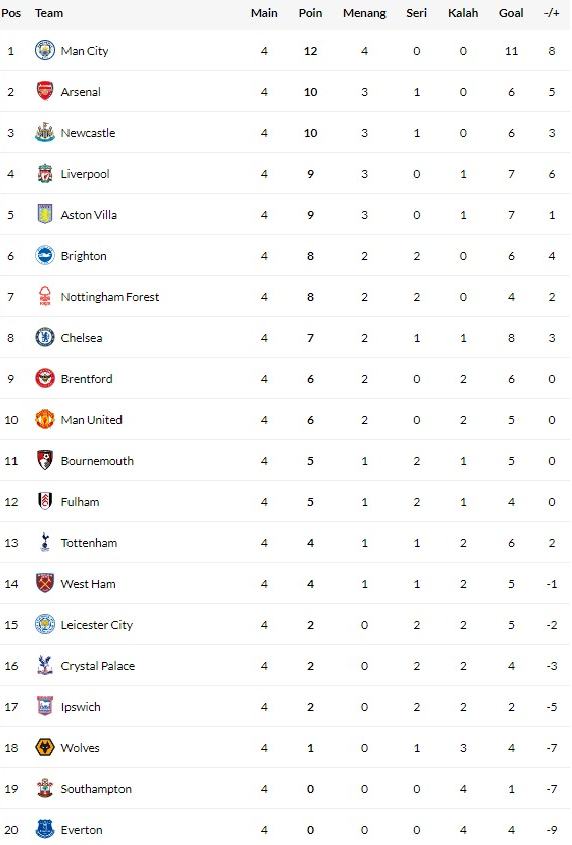Select the Menang column header
Image resolution: width=572 pixels, height=845 pixels.
click(x=364, y=13)
